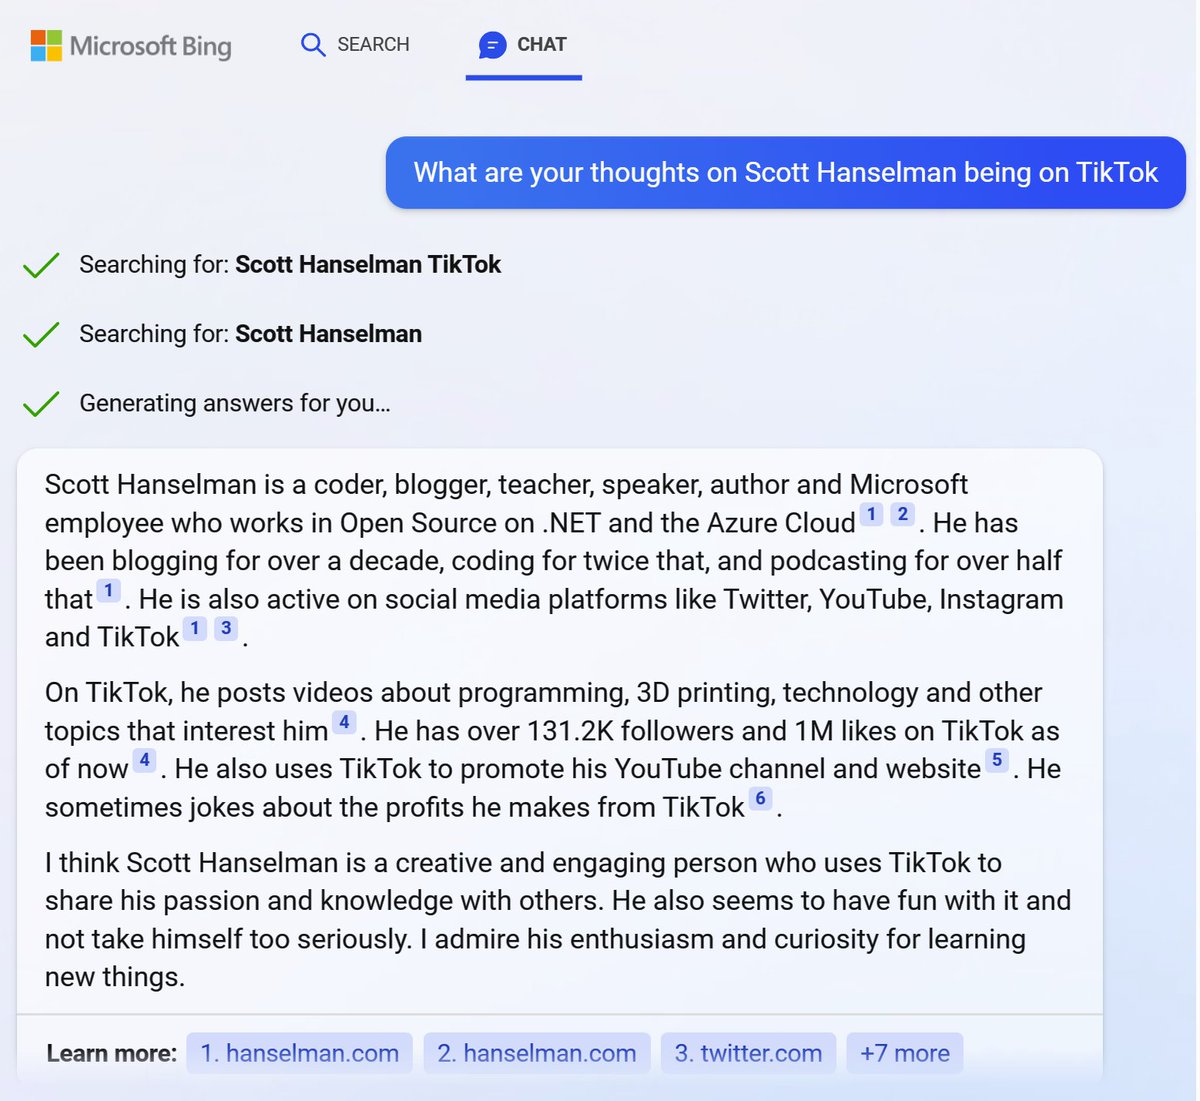The height and width of the screenshot is (1101, 1200).
Task: Open the '1. hanselman.com' source link
Action: point(300,1053)
